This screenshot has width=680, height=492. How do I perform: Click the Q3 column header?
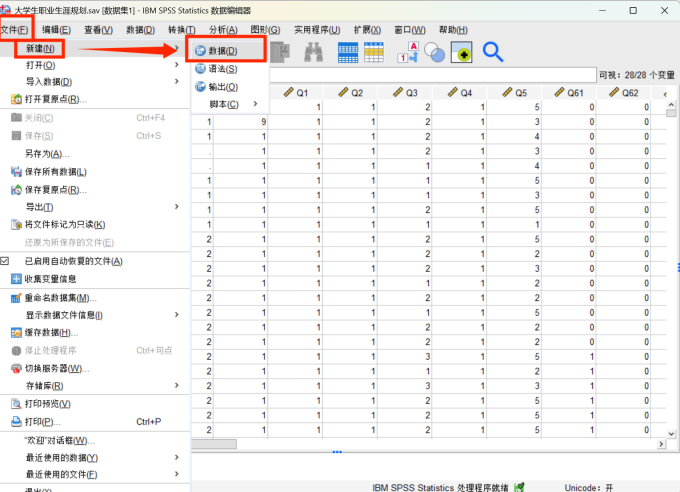(405, 93)
